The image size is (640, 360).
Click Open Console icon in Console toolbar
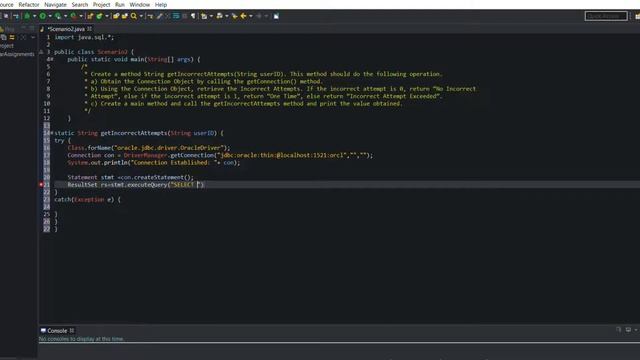coord(619,330)
